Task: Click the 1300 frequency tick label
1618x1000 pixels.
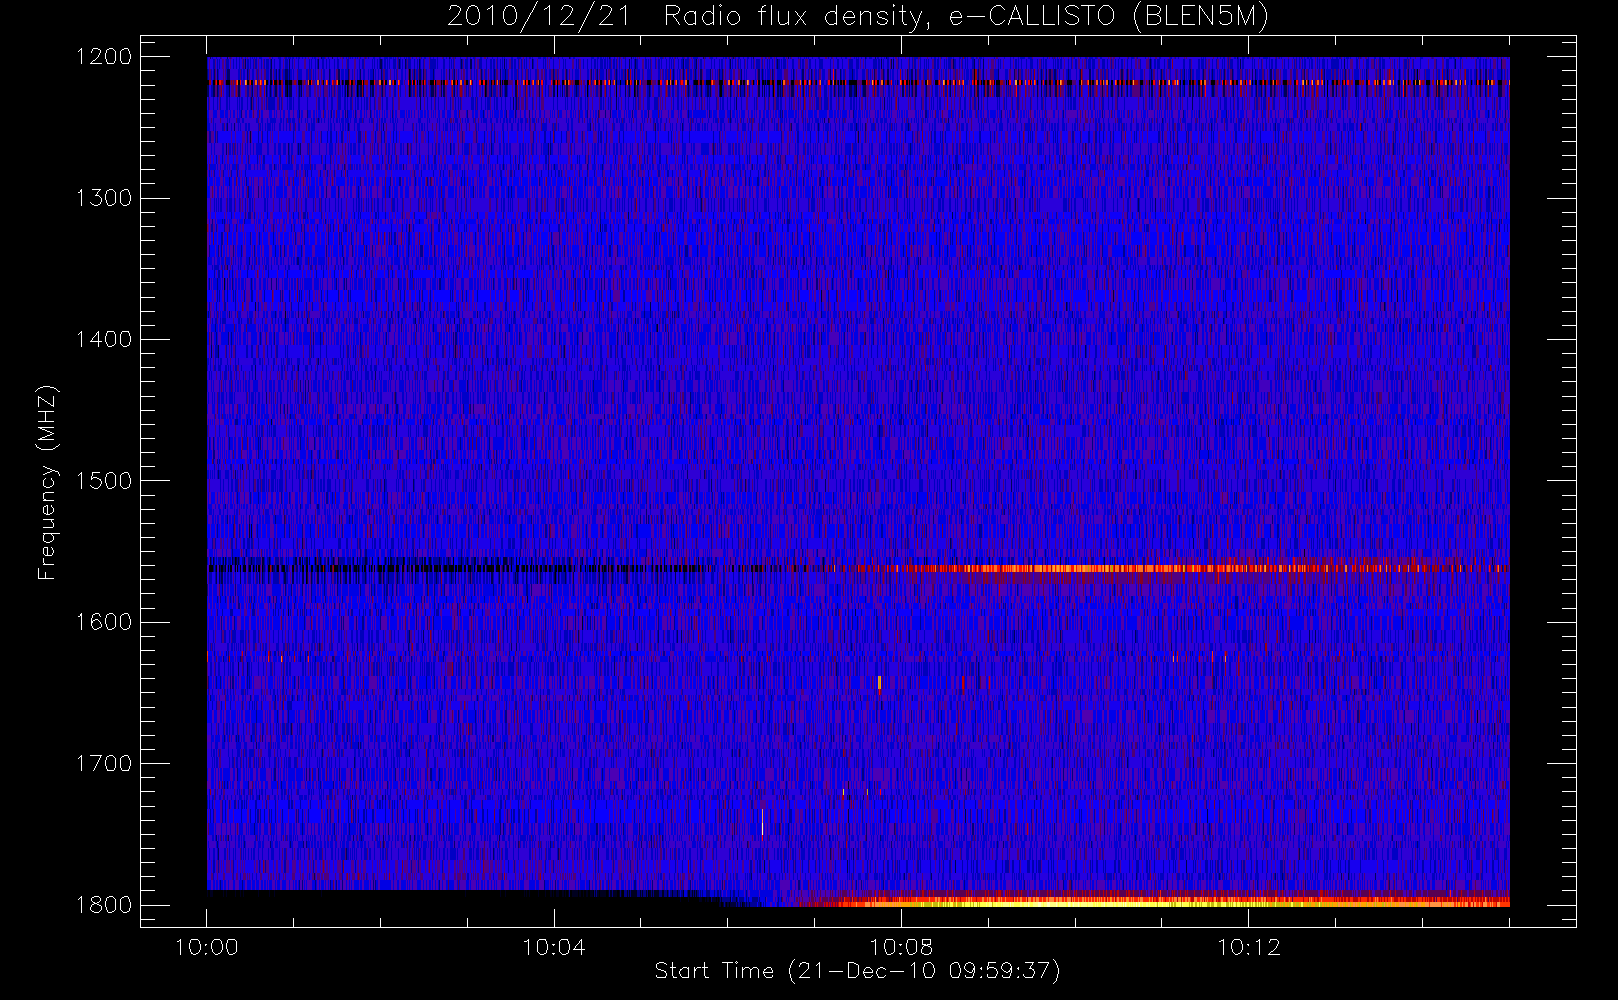Action: coord(104,198)
